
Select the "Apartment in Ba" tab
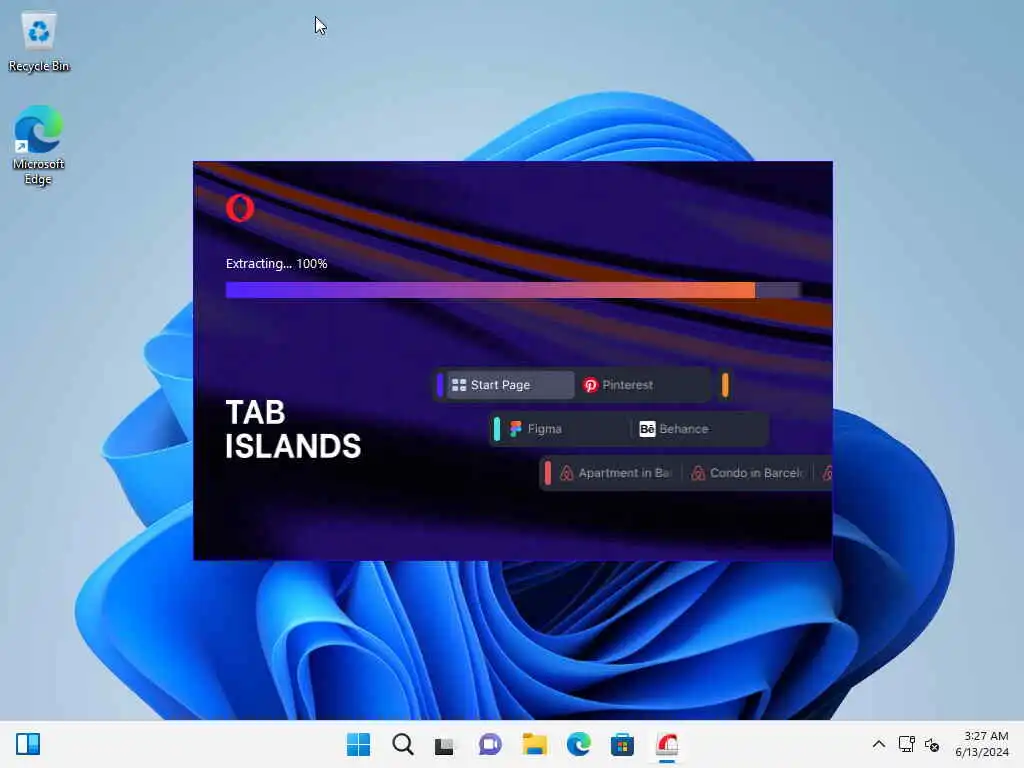616,473
